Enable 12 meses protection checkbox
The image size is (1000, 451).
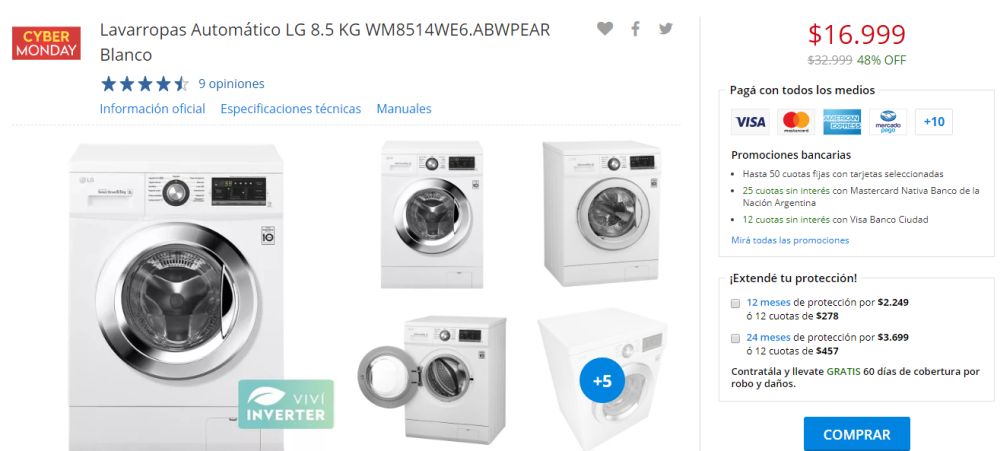[735, 303]
